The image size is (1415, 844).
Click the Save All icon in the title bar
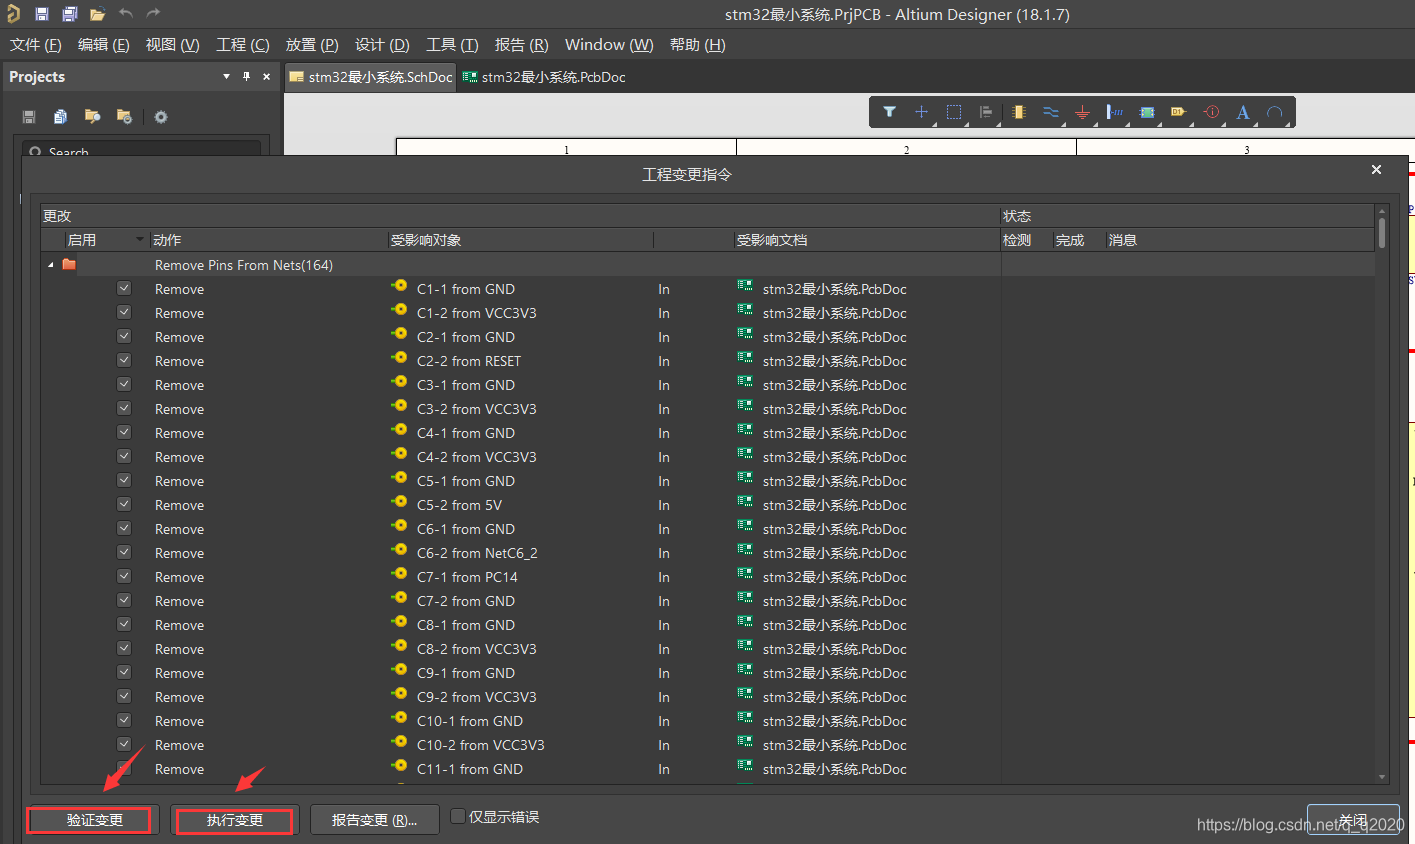coord(70,14)
